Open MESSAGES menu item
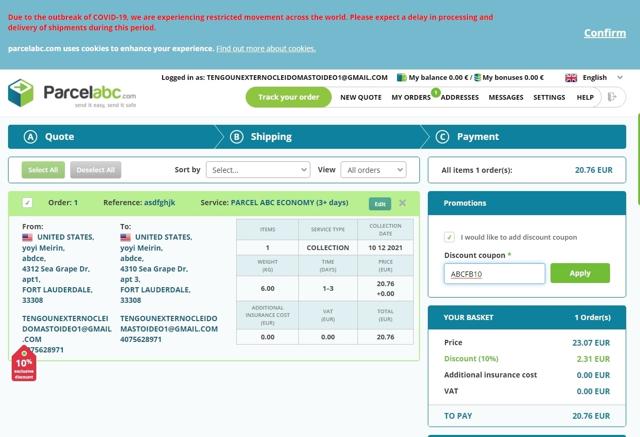The image size is (640, 437). [506, 98]
